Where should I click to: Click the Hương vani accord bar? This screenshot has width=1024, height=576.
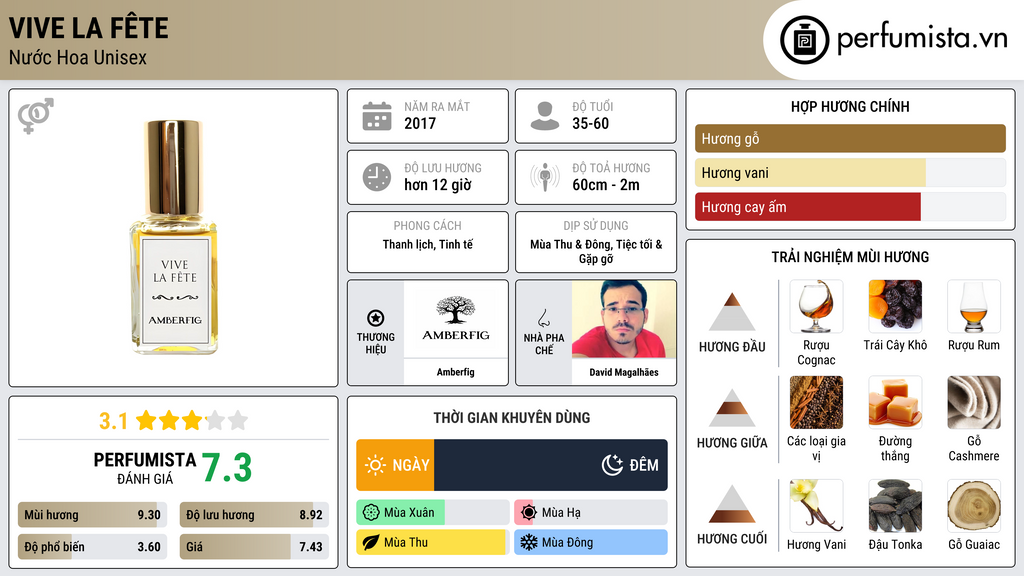point(850,173)
